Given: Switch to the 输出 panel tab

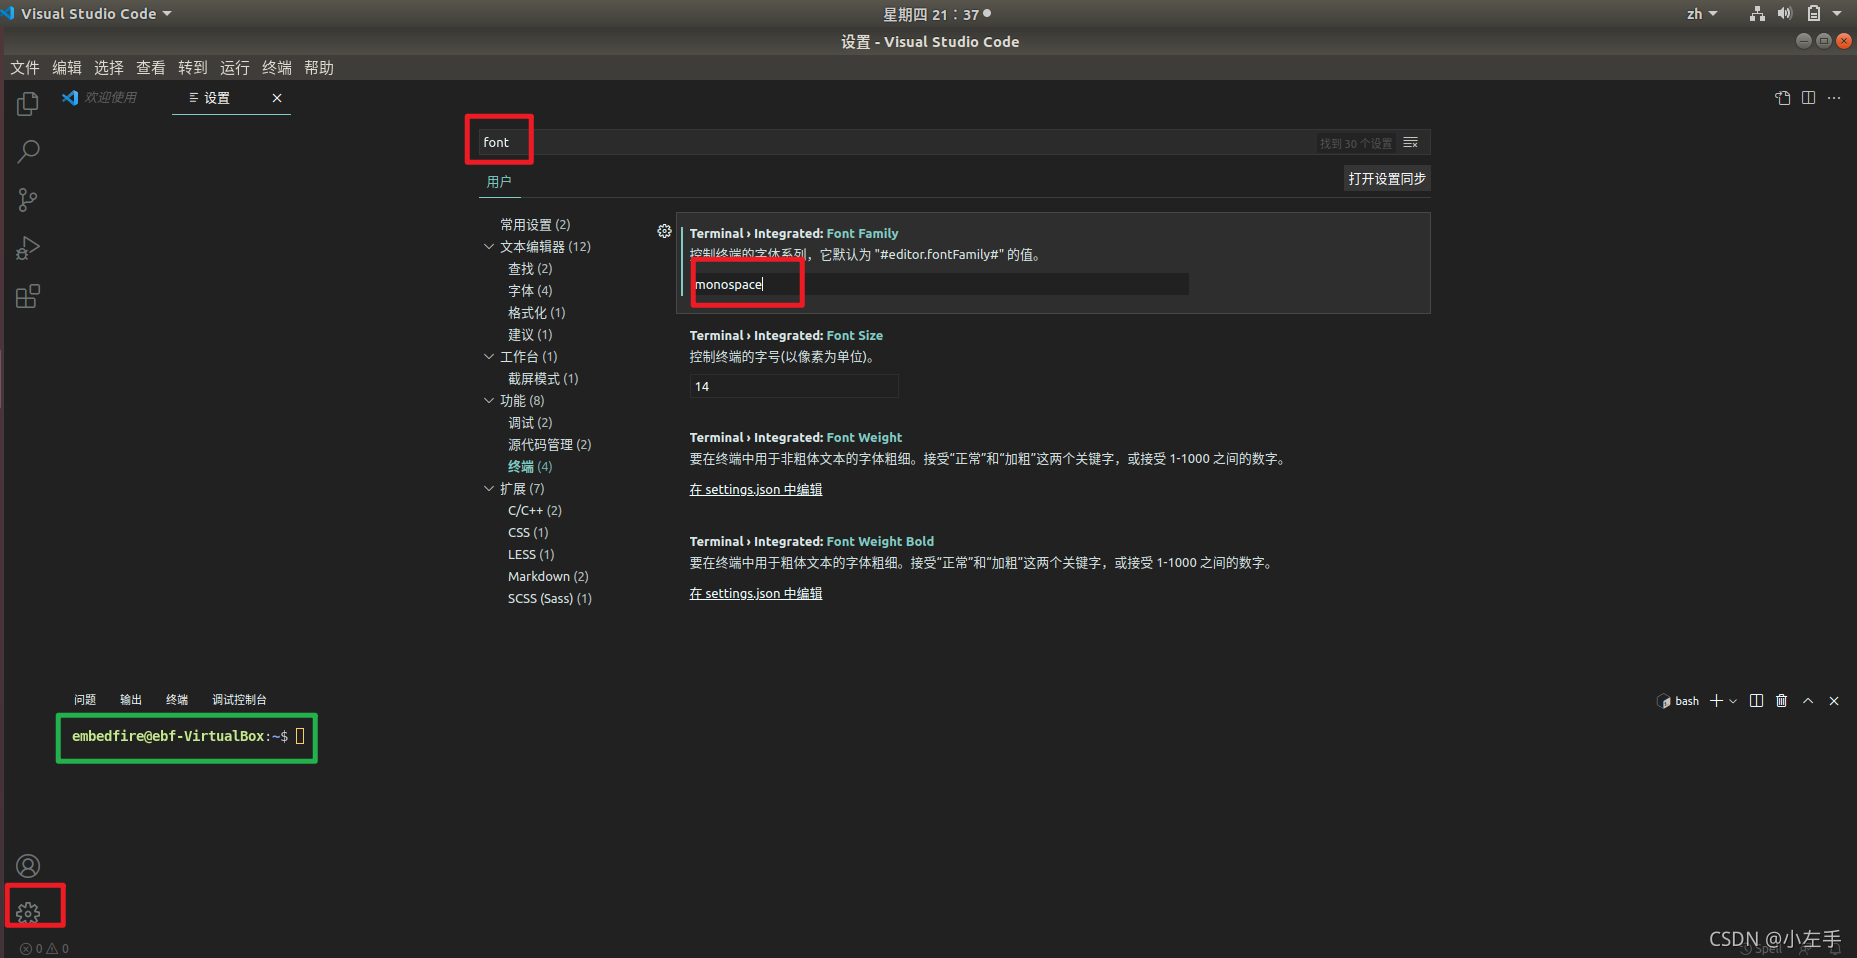Looking at the screenshot, I should tap(131, 700).
